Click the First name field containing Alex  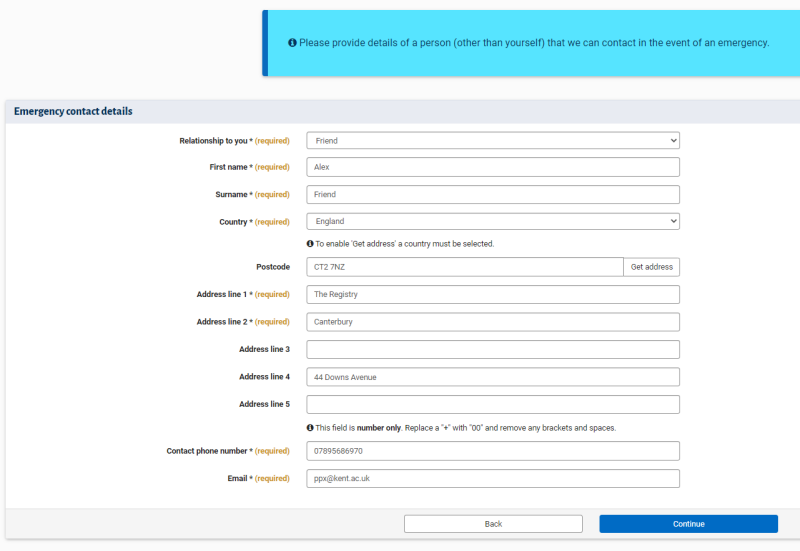pyautogui.click(x=493, y=167)
